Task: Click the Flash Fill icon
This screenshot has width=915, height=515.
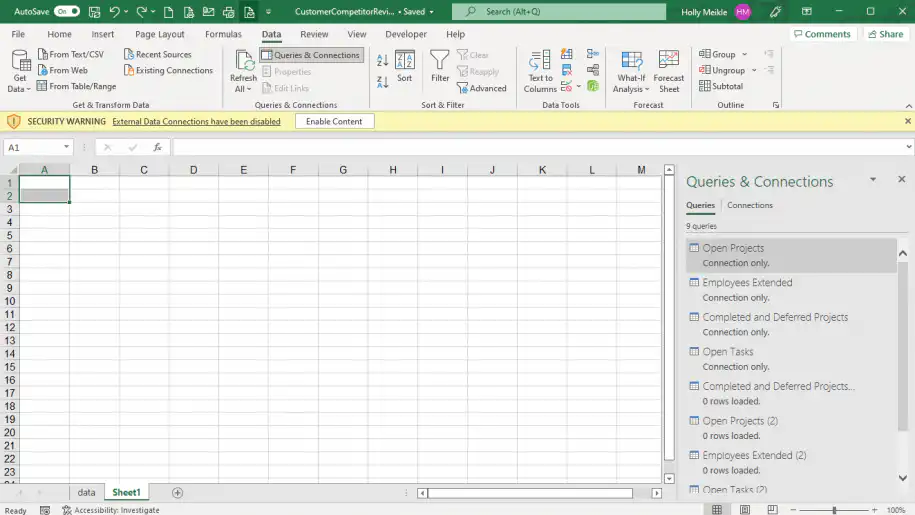Action: coord(567,54)
